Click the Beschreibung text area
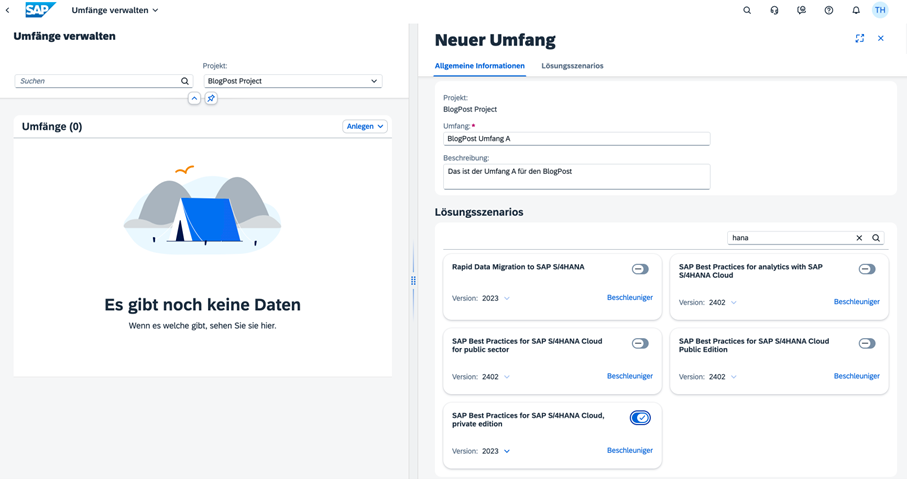Screen dimensions: 907x479 click(576, 176)
